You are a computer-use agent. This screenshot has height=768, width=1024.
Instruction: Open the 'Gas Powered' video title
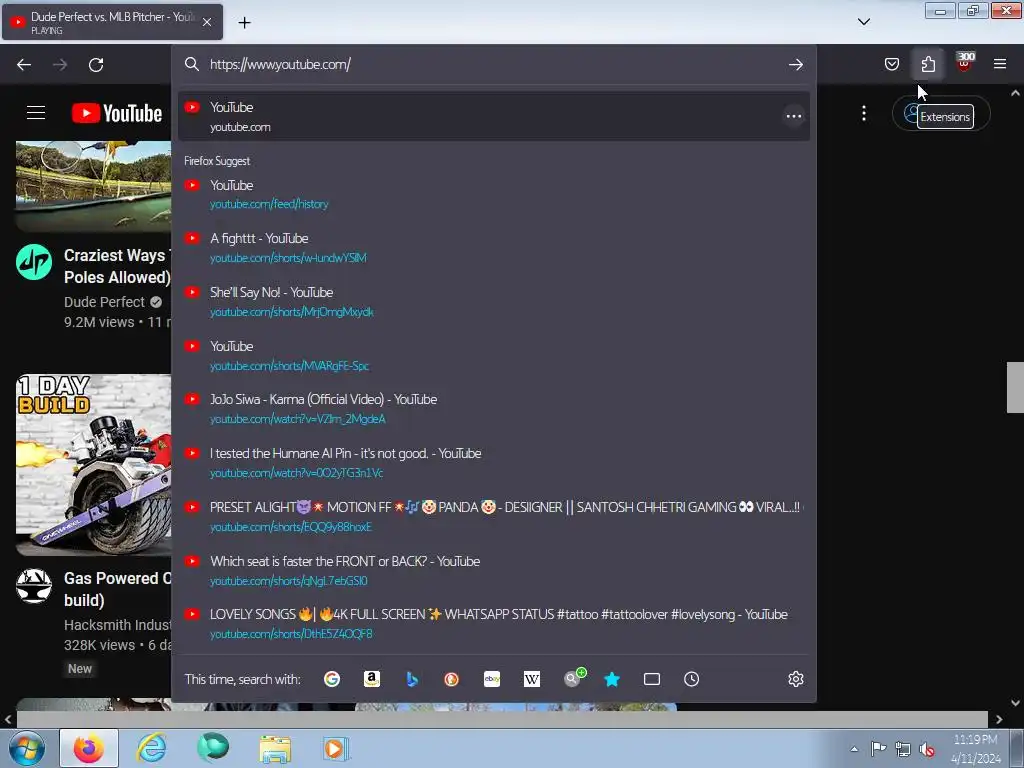tap(118, 589)
